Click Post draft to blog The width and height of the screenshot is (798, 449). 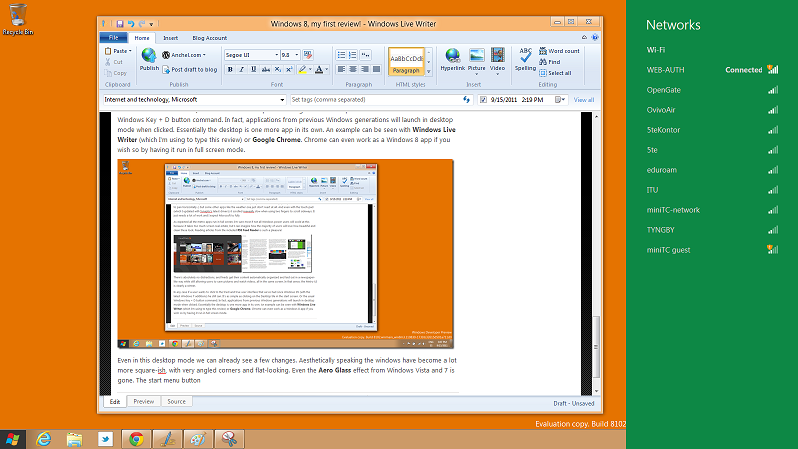point(189,70)
